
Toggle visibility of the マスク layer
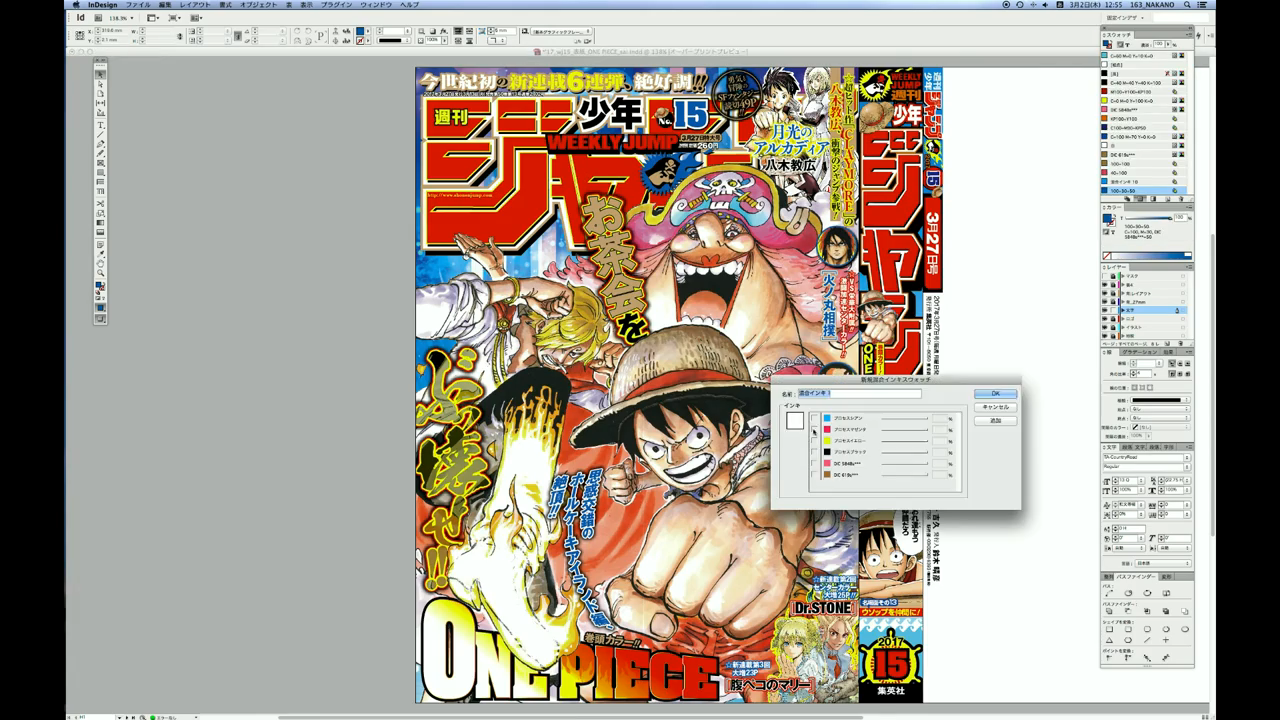(1105, 276)
